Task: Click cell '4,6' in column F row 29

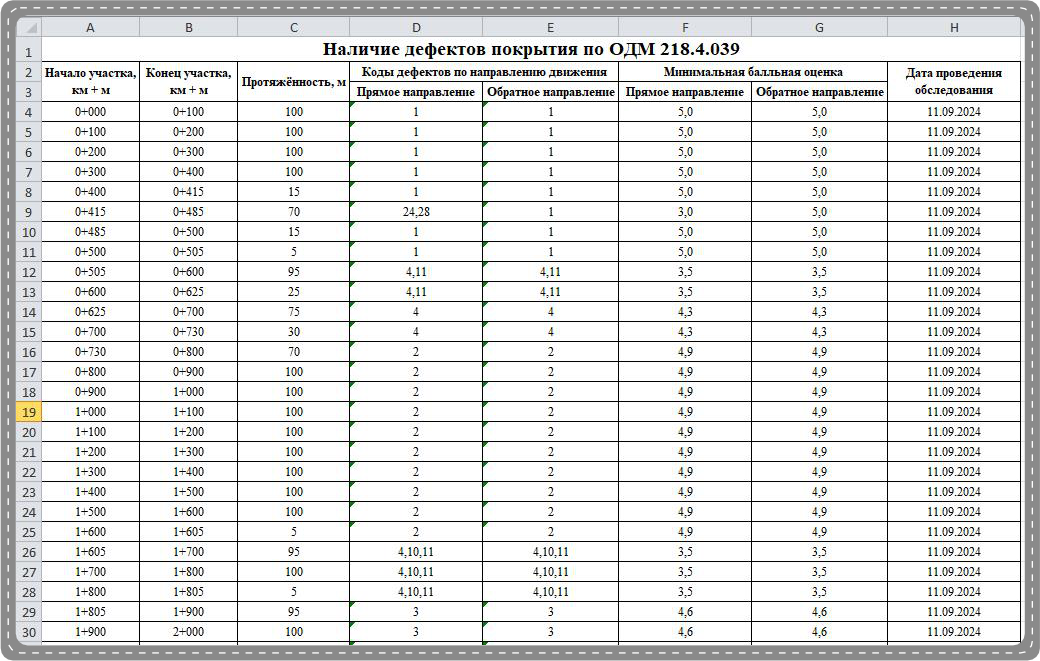Action: pyautogui.click(x=684, y=612)
